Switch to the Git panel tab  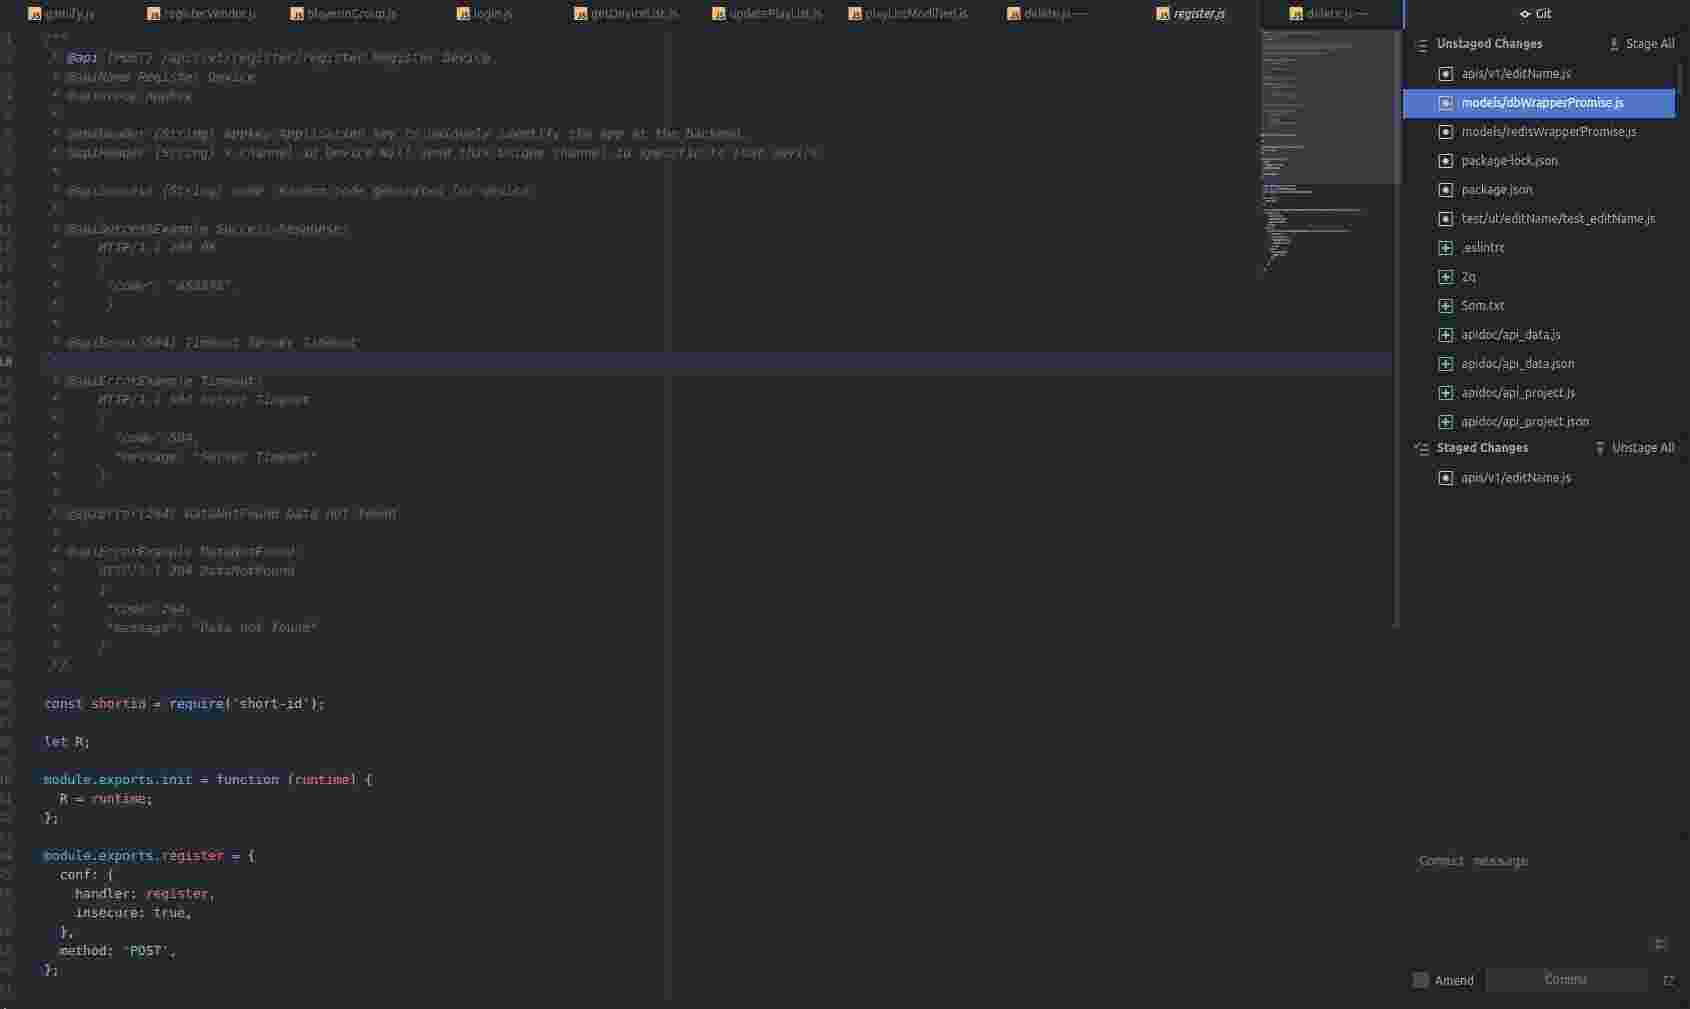pyautogui.click(x=1535, y=14)
